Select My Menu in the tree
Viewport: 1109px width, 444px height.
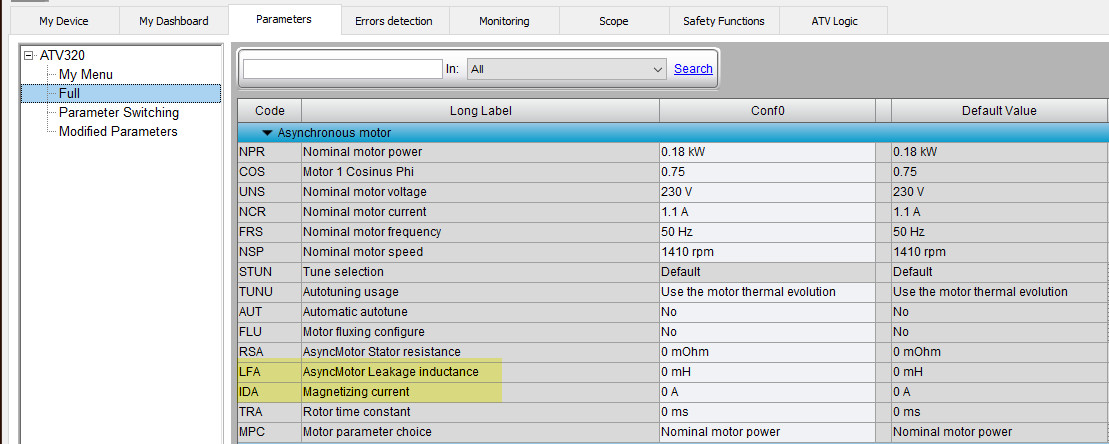coord(86,74)
